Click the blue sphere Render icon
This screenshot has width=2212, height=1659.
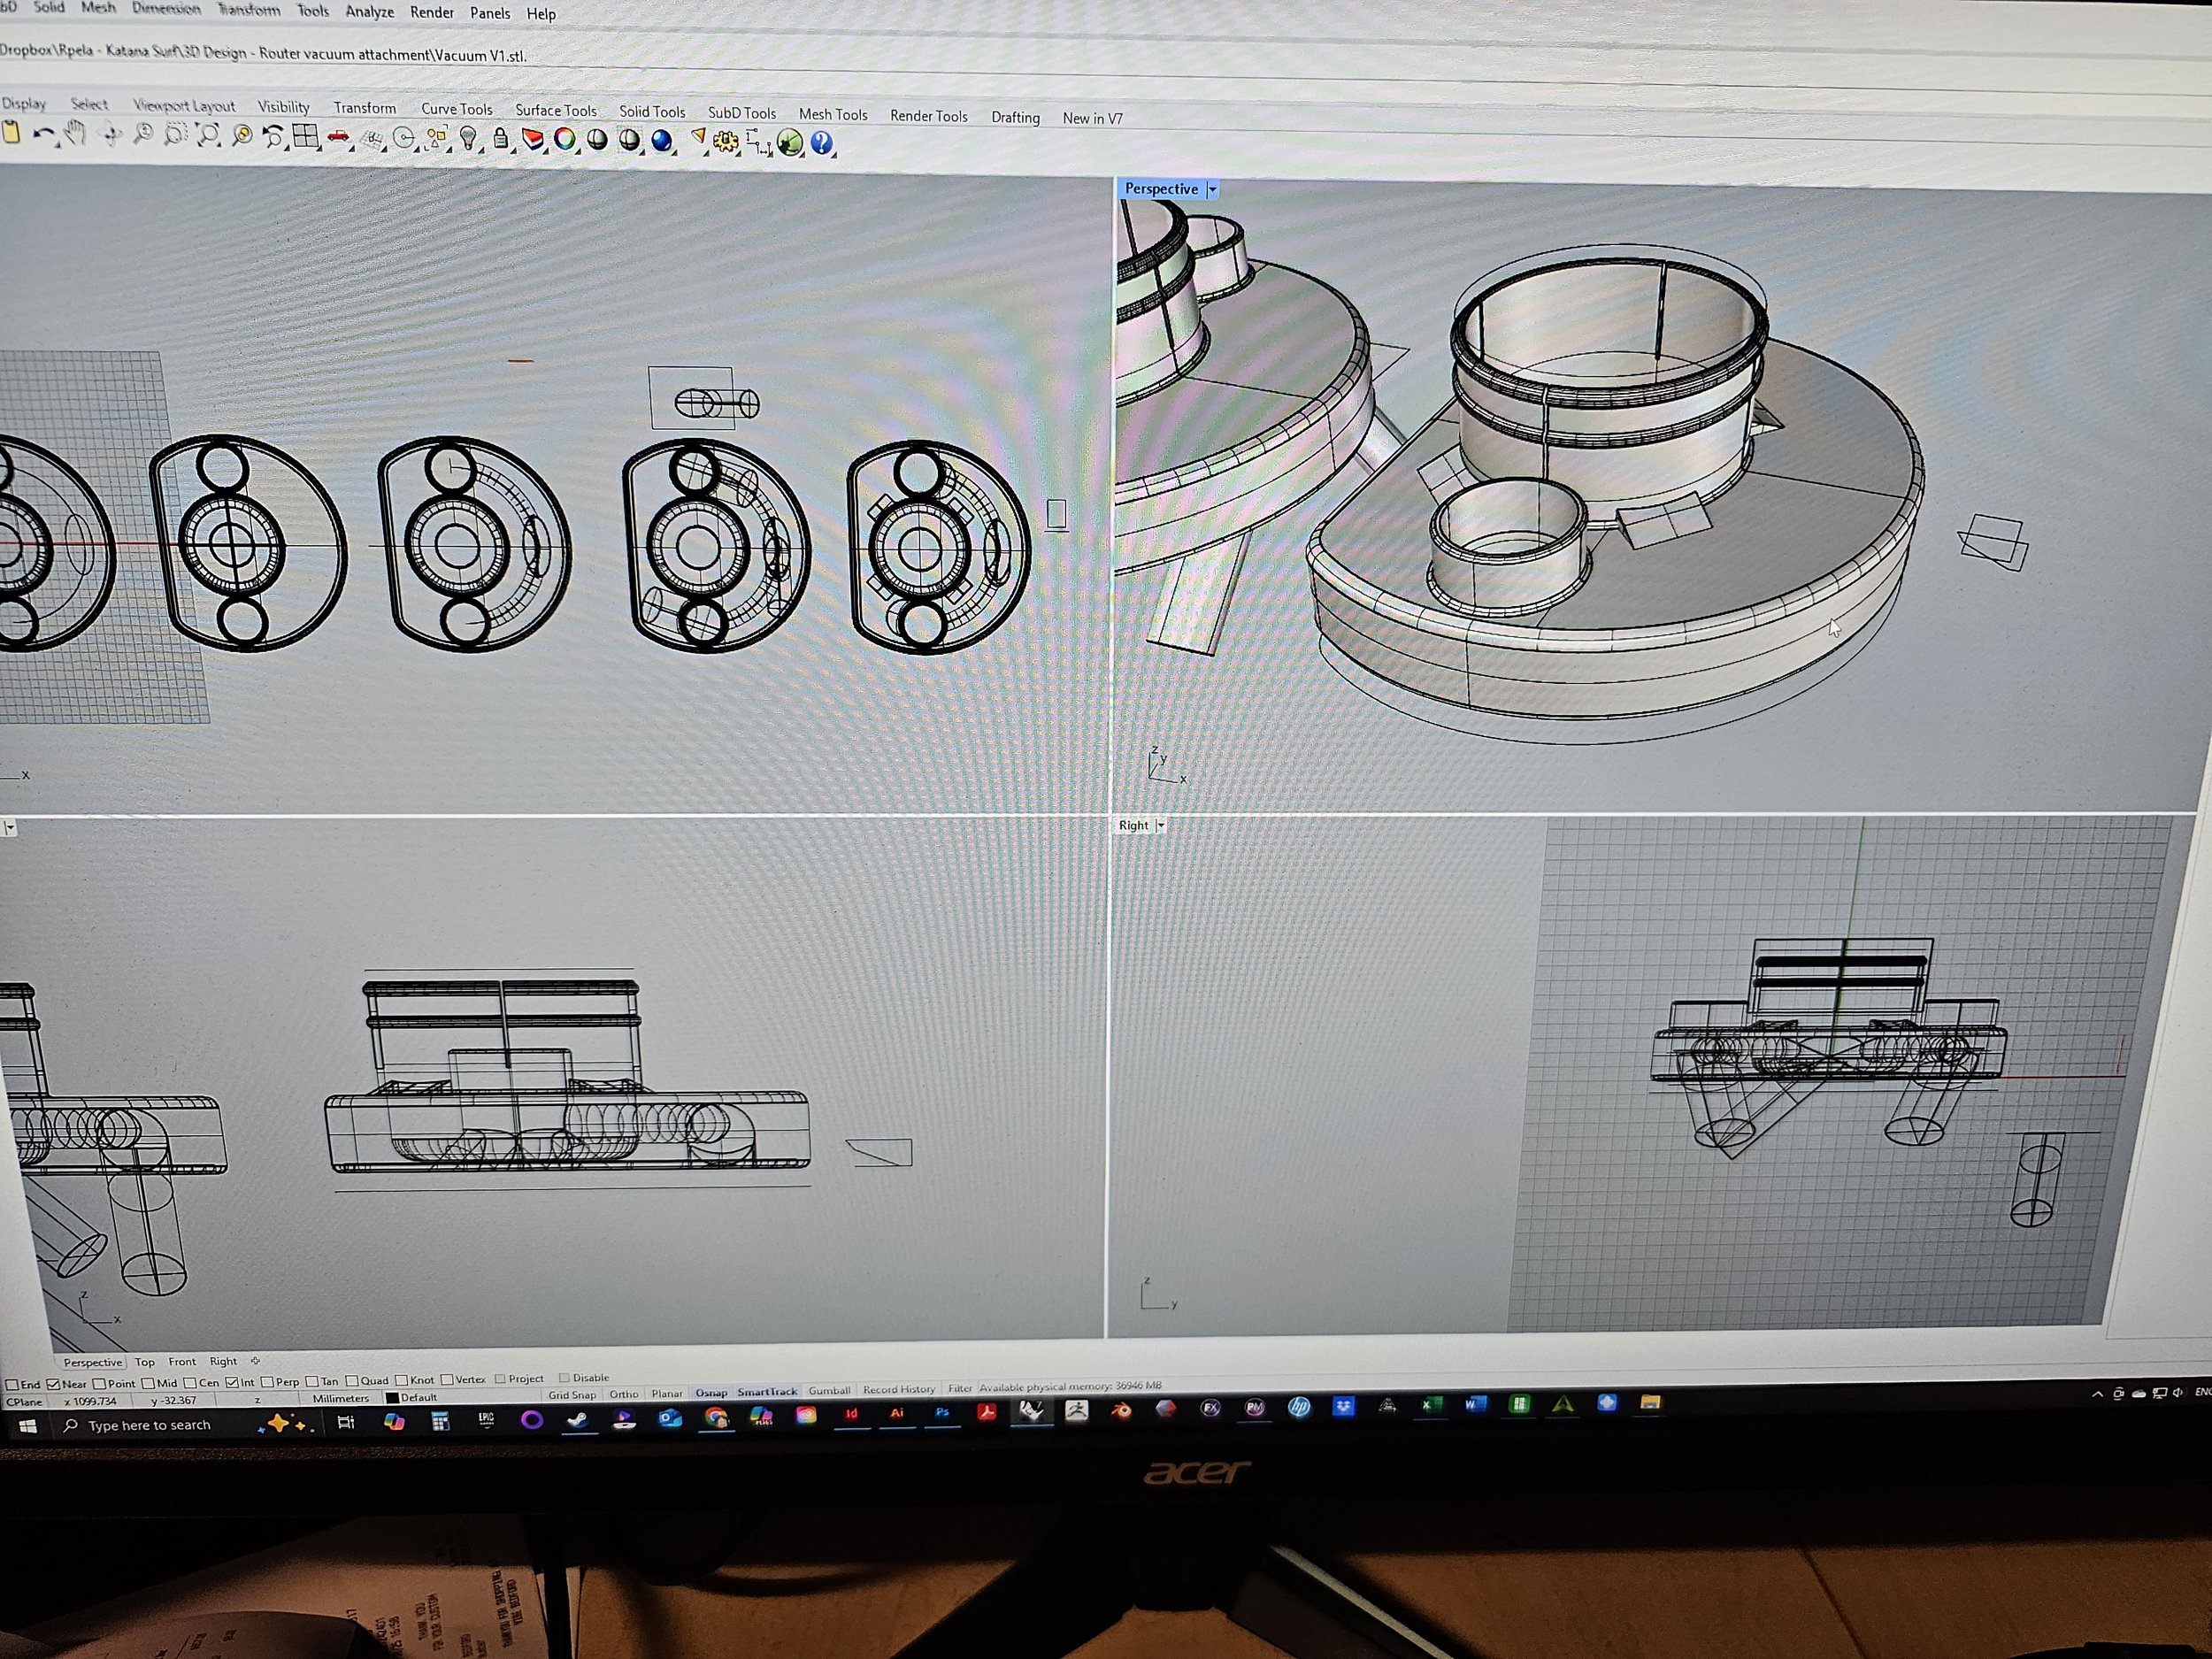[662, 142]
